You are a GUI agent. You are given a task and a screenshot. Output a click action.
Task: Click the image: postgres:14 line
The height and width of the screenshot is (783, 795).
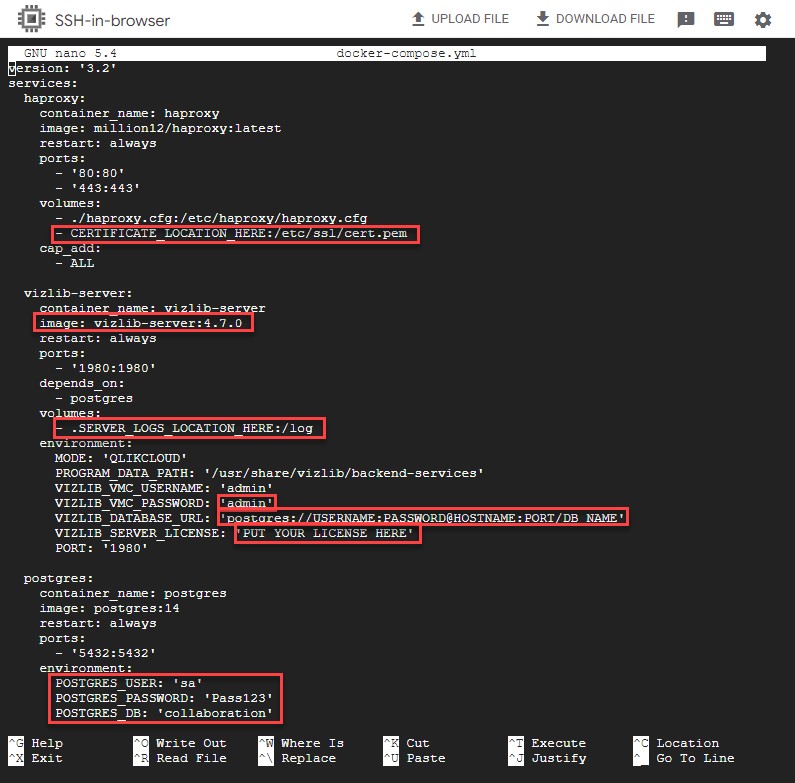pos(109,608)
